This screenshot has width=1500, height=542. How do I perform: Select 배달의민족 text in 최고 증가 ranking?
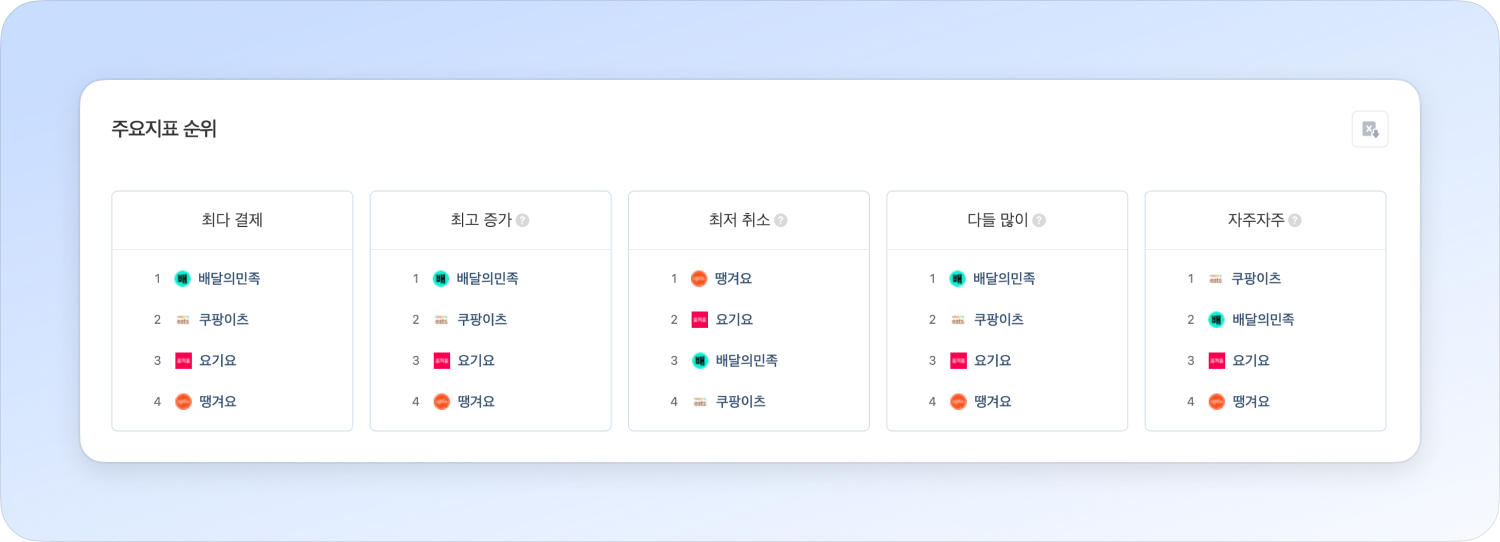(487, 279)
